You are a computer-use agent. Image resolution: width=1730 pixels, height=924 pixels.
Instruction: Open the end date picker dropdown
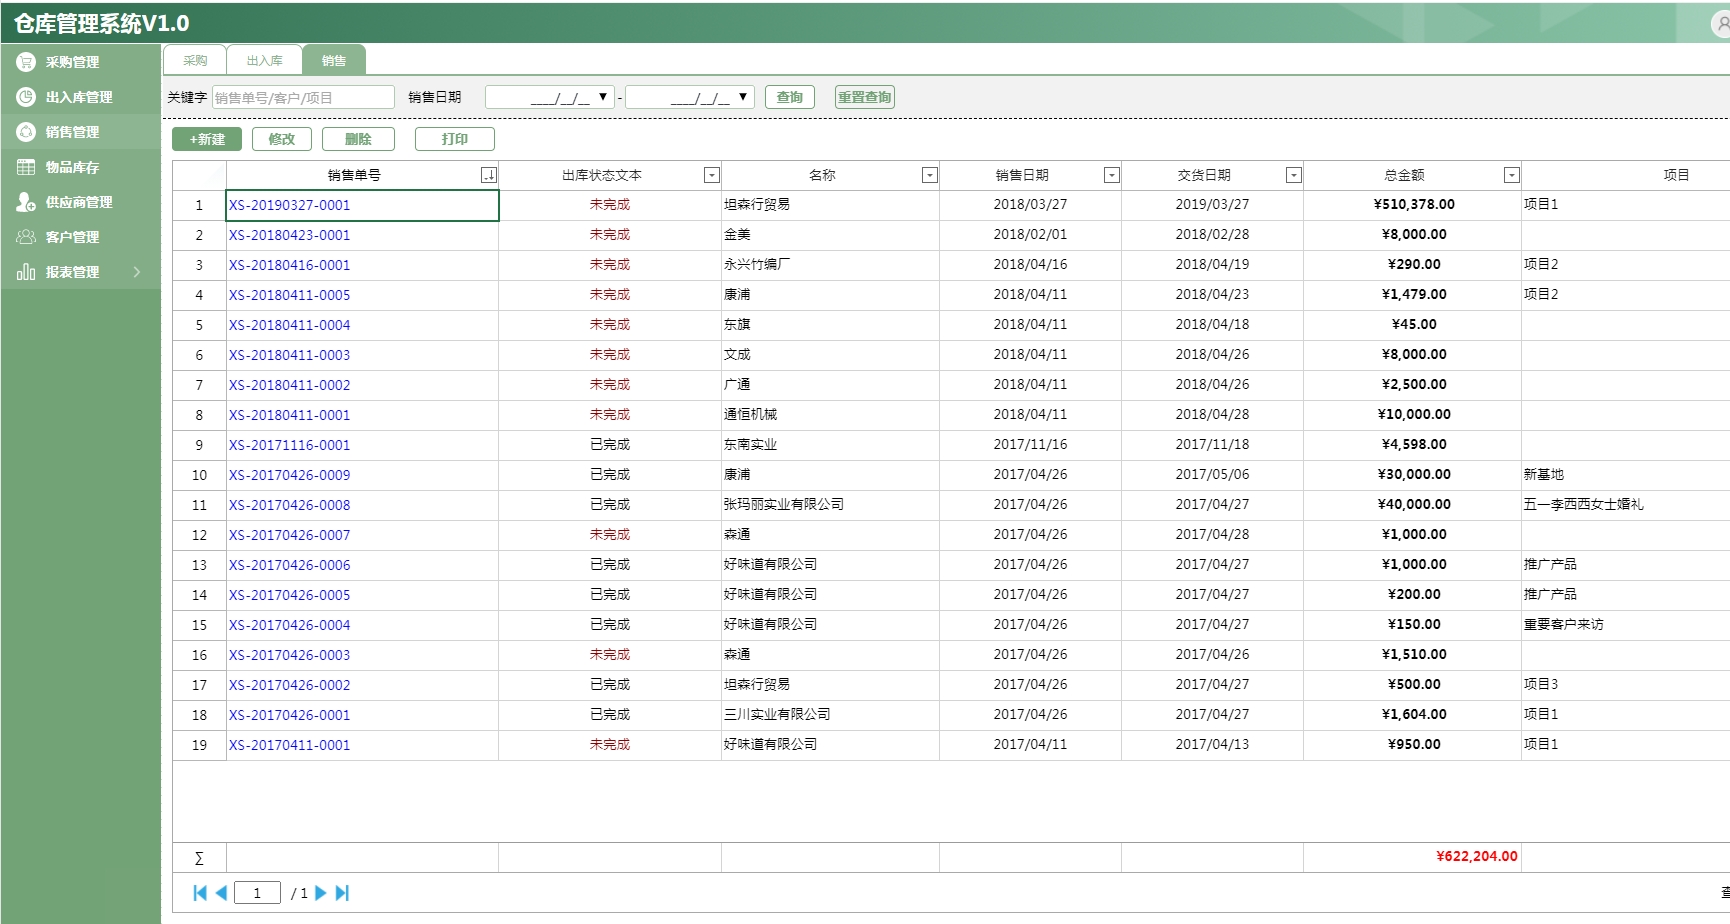pyautogui.click(x=743, y=97)
